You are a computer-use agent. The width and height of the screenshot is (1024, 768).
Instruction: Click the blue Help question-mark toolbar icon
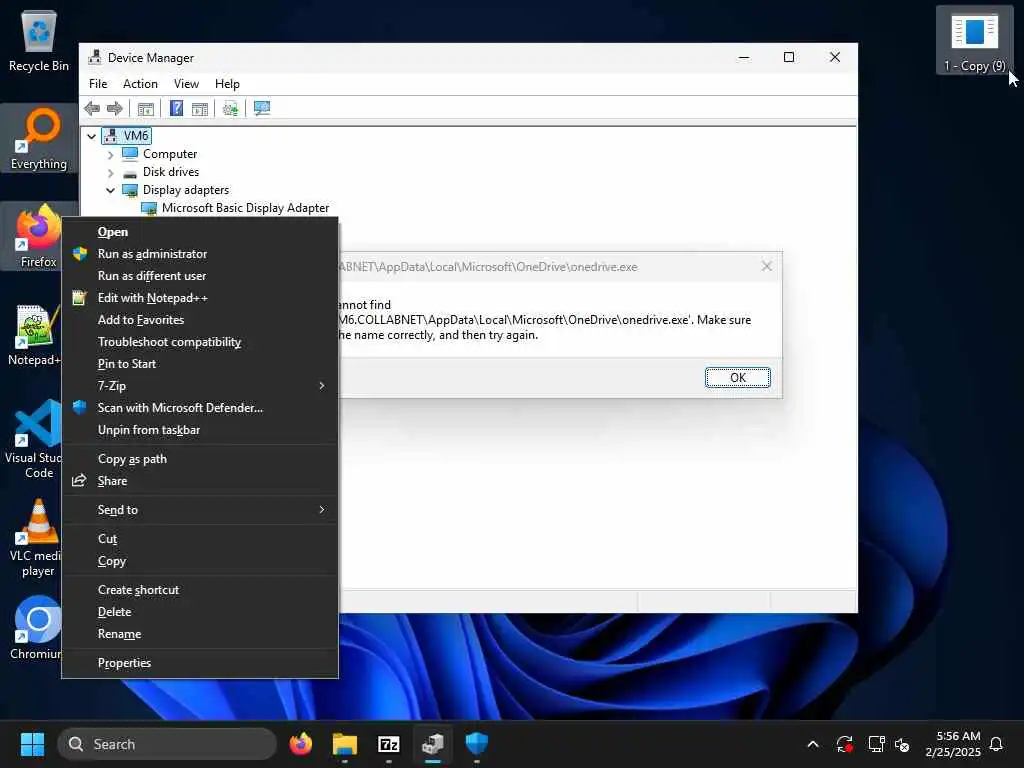(x=176, y=108)
